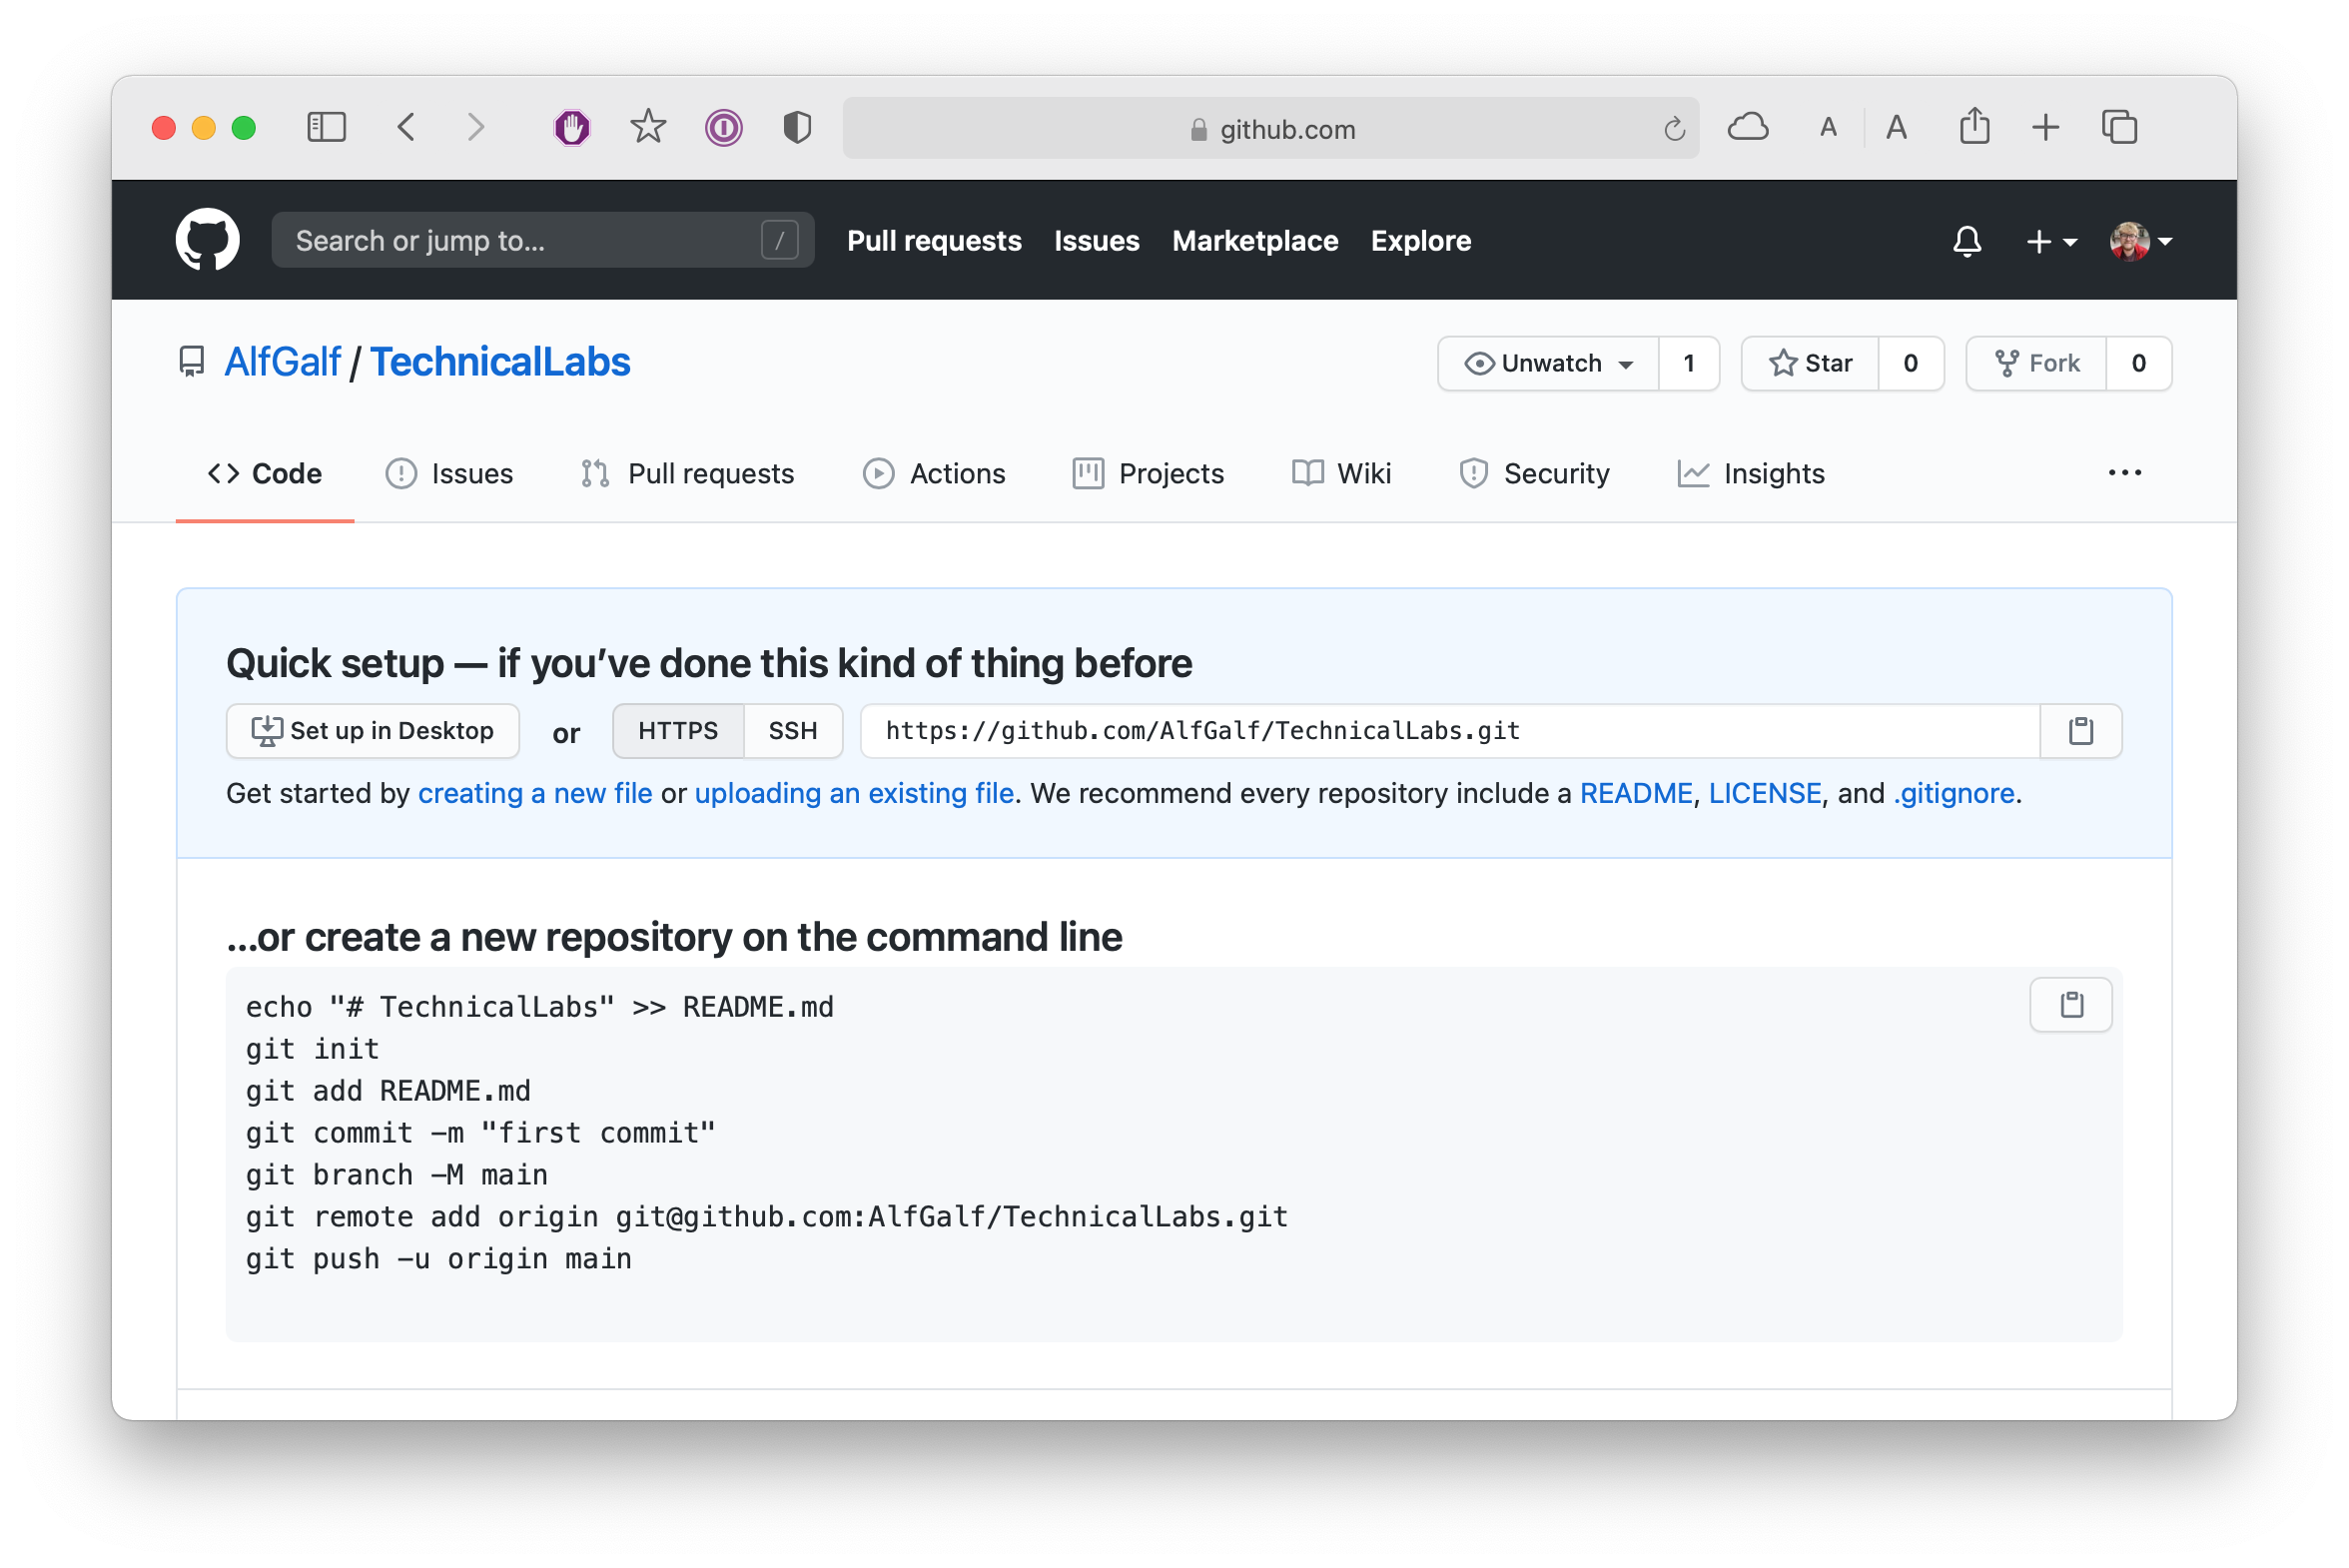Open the three-dots more tabs menu
This screenshot has width=2349, height=1568.
pyautogui.click(x=2124, y=473)
